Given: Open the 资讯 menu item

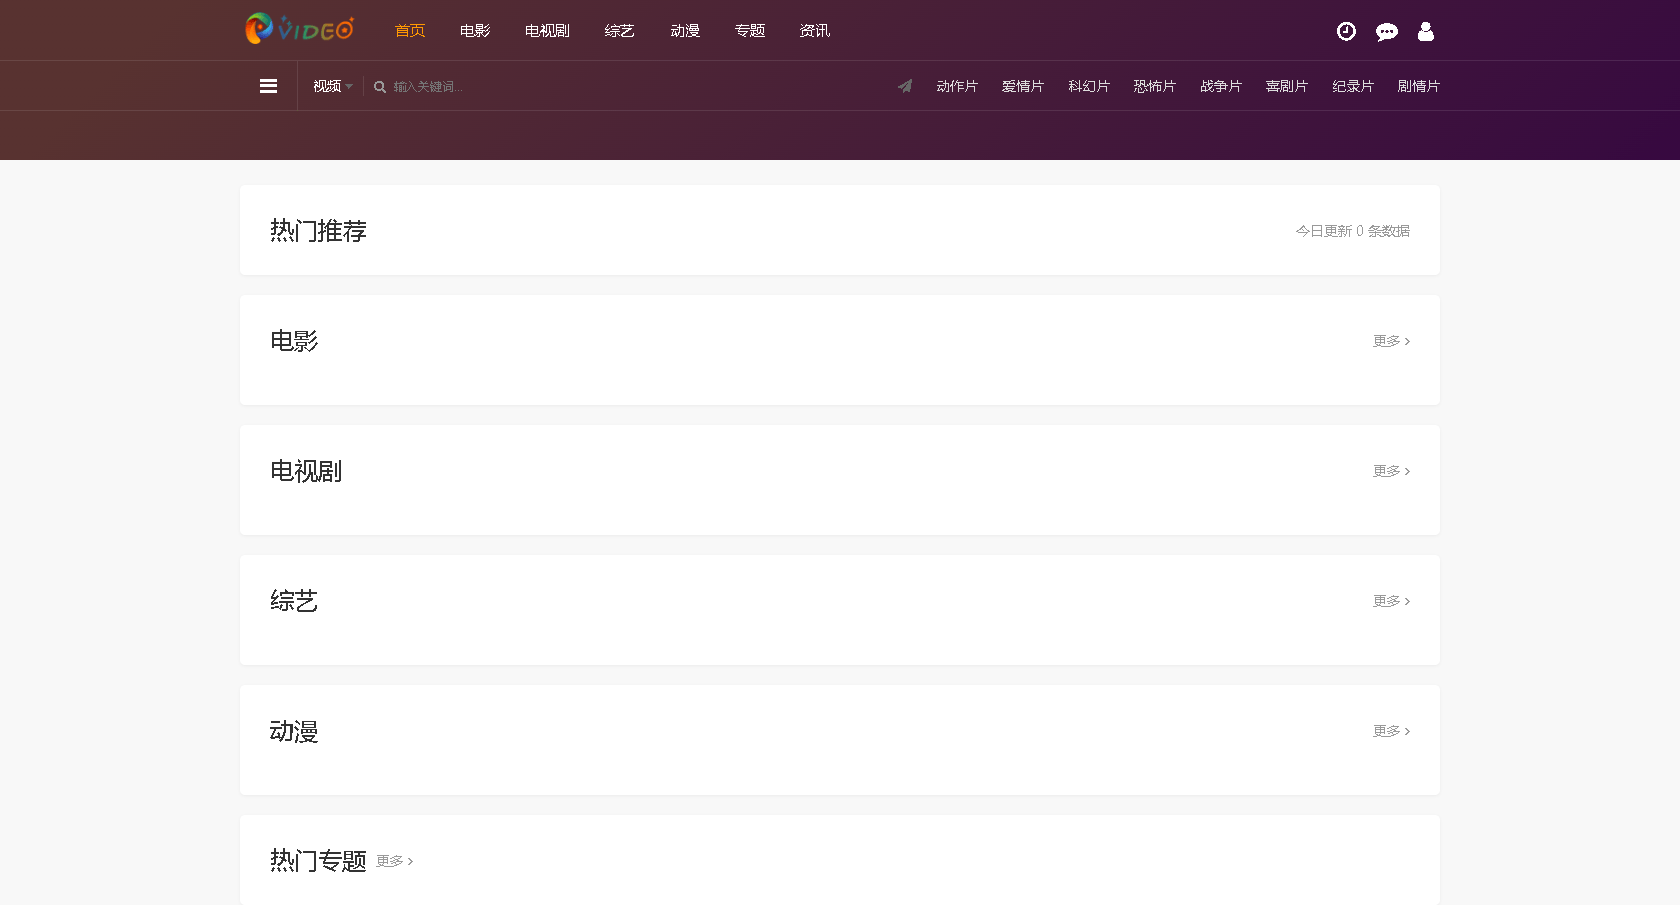Looking at the screenshot, I should [x=814, y=30].
